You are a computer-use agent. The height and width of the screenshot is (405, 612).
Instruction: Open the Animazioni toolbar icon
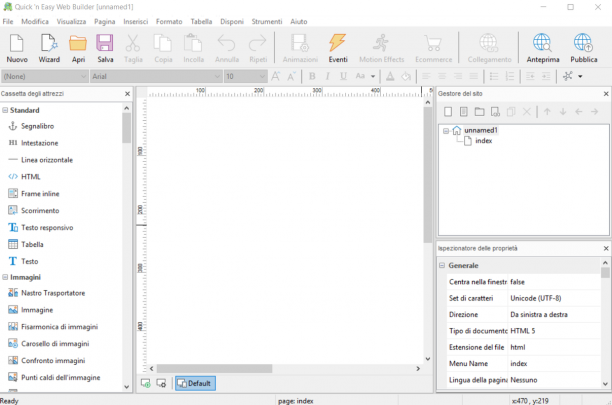(x=300, y=48)
